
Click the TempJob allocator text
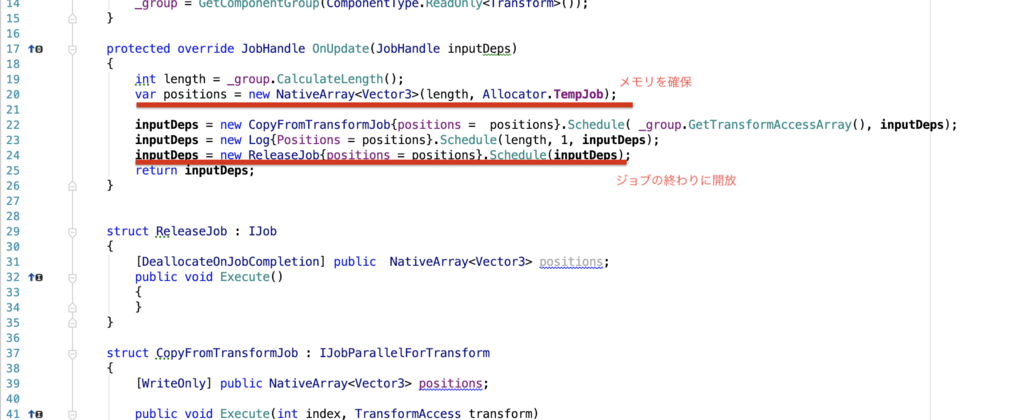tap(581, 95)
